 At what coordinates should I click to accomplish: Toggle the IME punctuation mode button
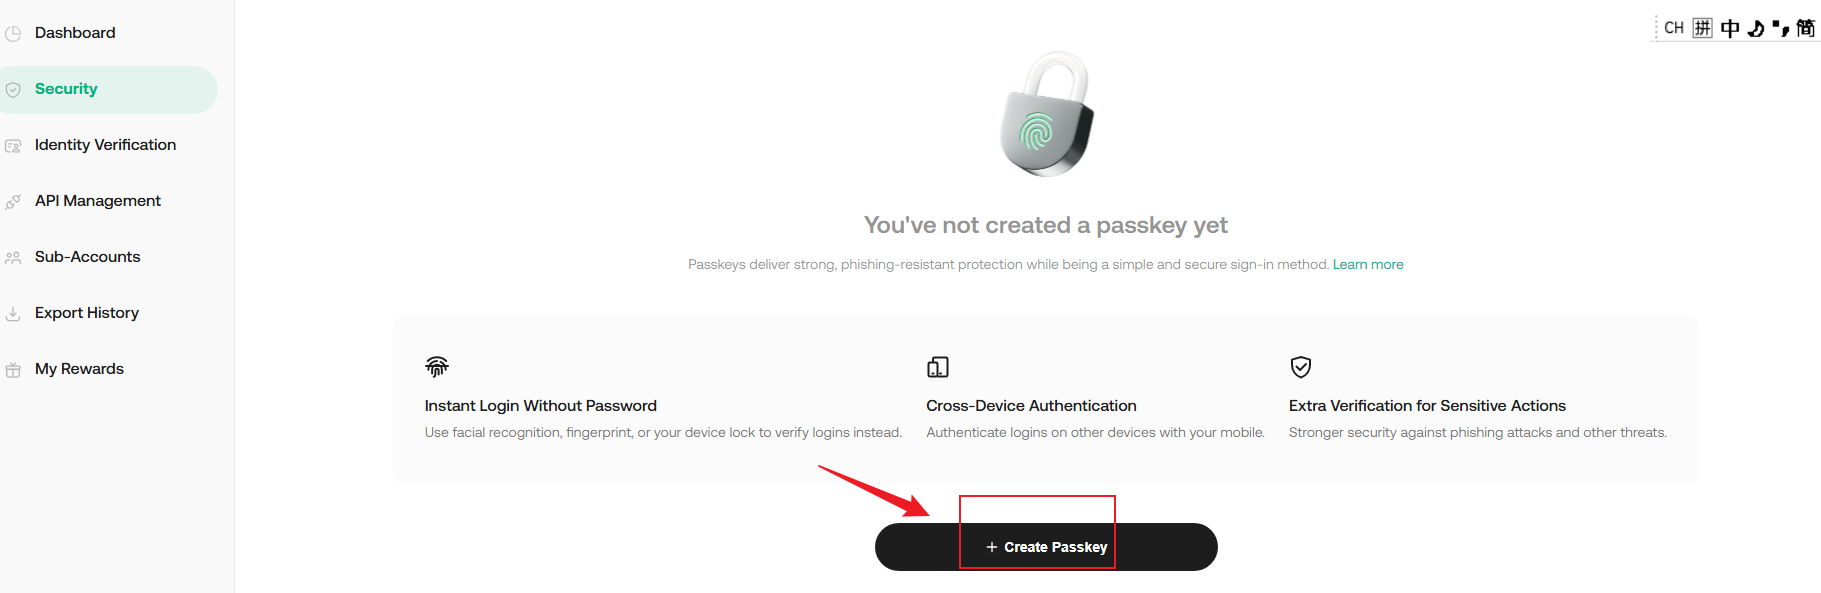(x=1781, y=28)
